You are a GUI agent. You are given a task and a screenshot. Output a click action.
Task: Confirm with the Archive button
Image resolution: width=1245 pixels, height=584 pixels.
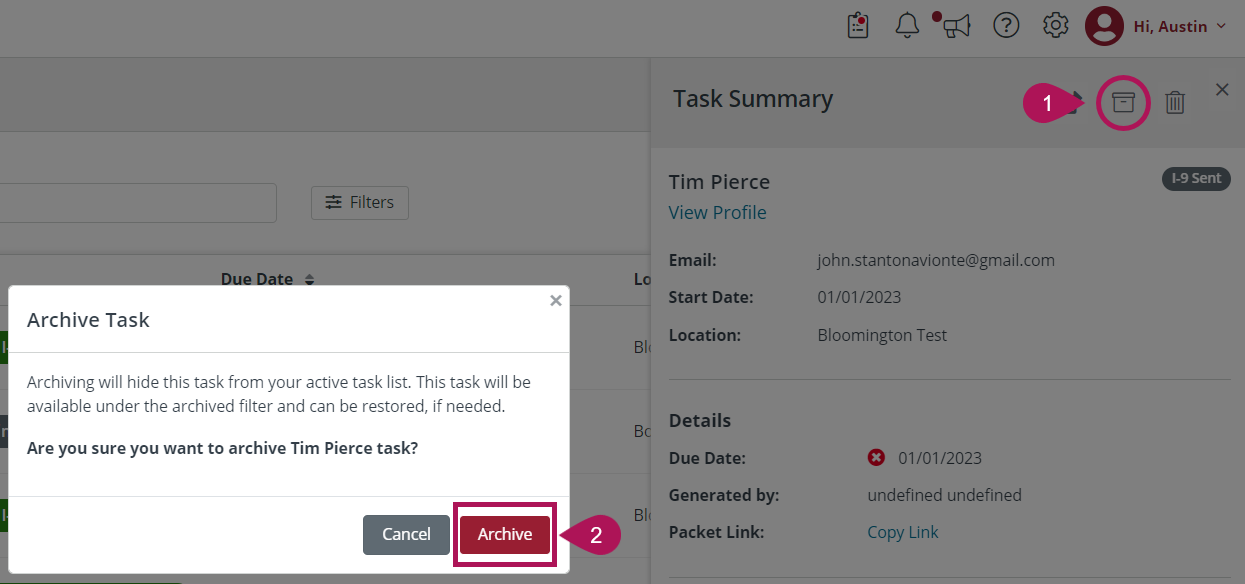coord(505,534)
